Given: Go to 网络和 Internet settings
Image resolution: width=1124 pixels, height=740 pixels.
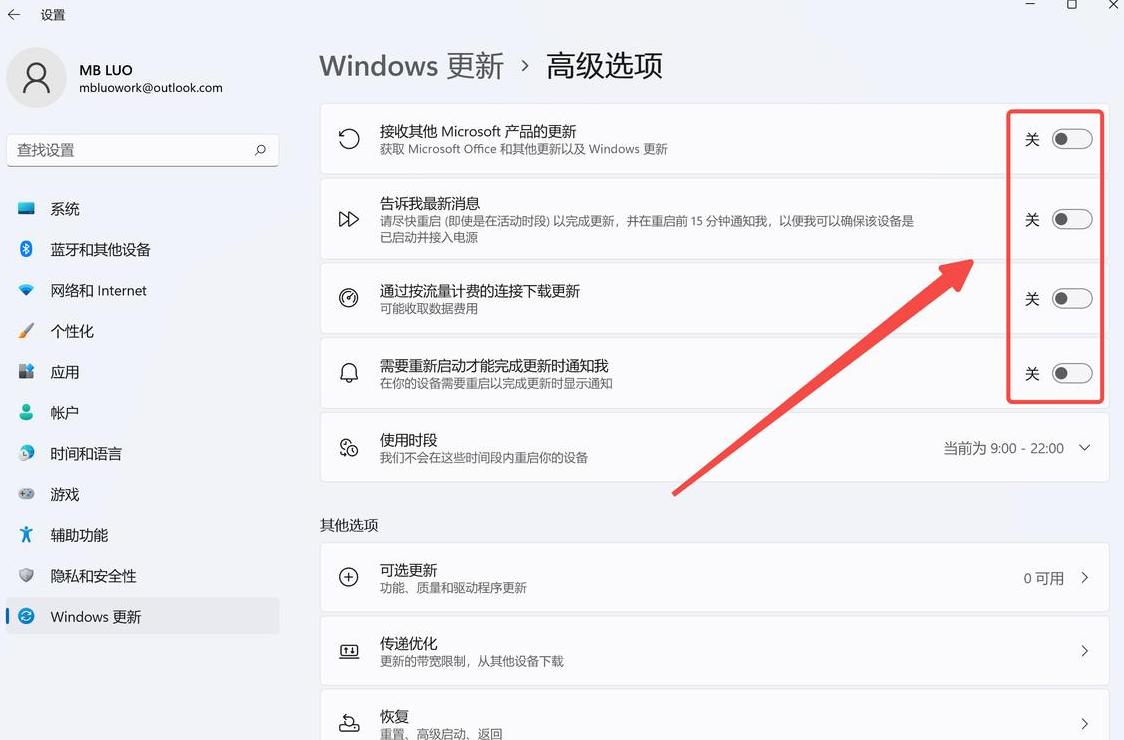Looking at the screenshot, I should click(x=143, y=290).
